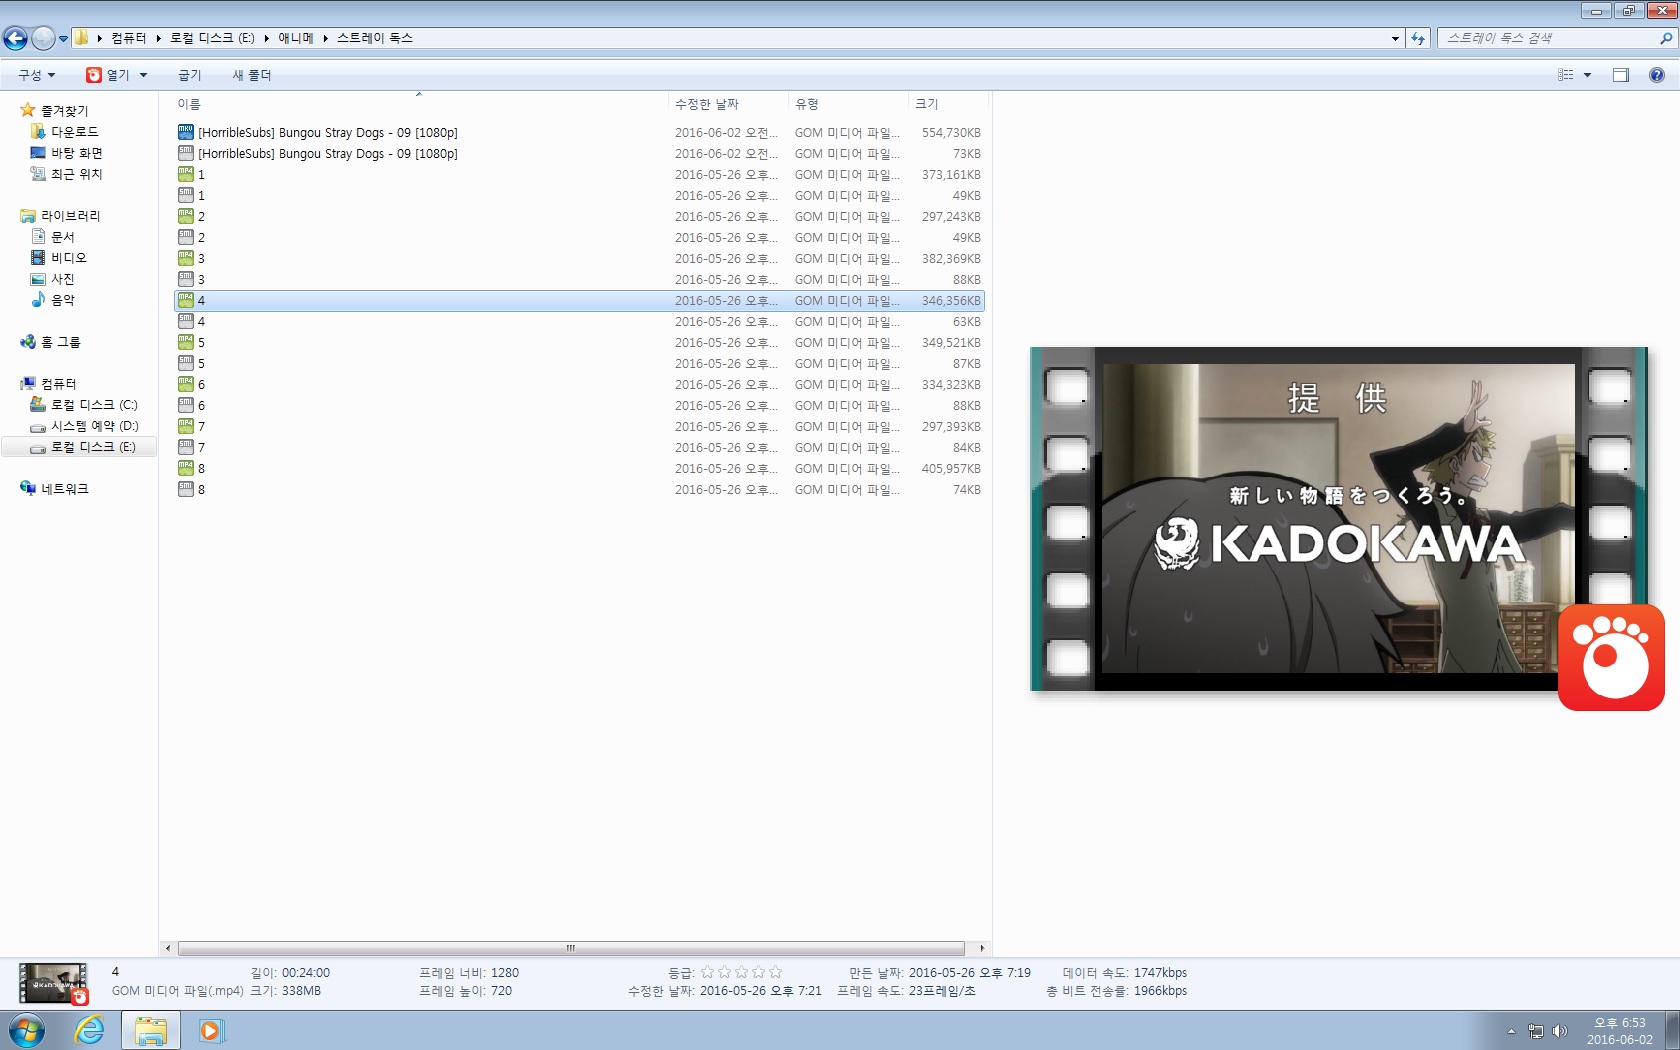Click the help question mark icon
1680x1050 pixels.
pyautogui.click(x=1657, y=75)
